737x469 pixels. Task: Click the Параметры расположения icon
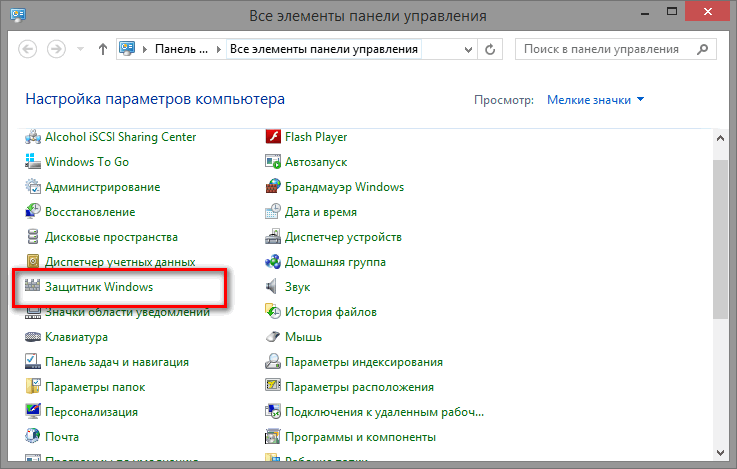click(273, 386)
